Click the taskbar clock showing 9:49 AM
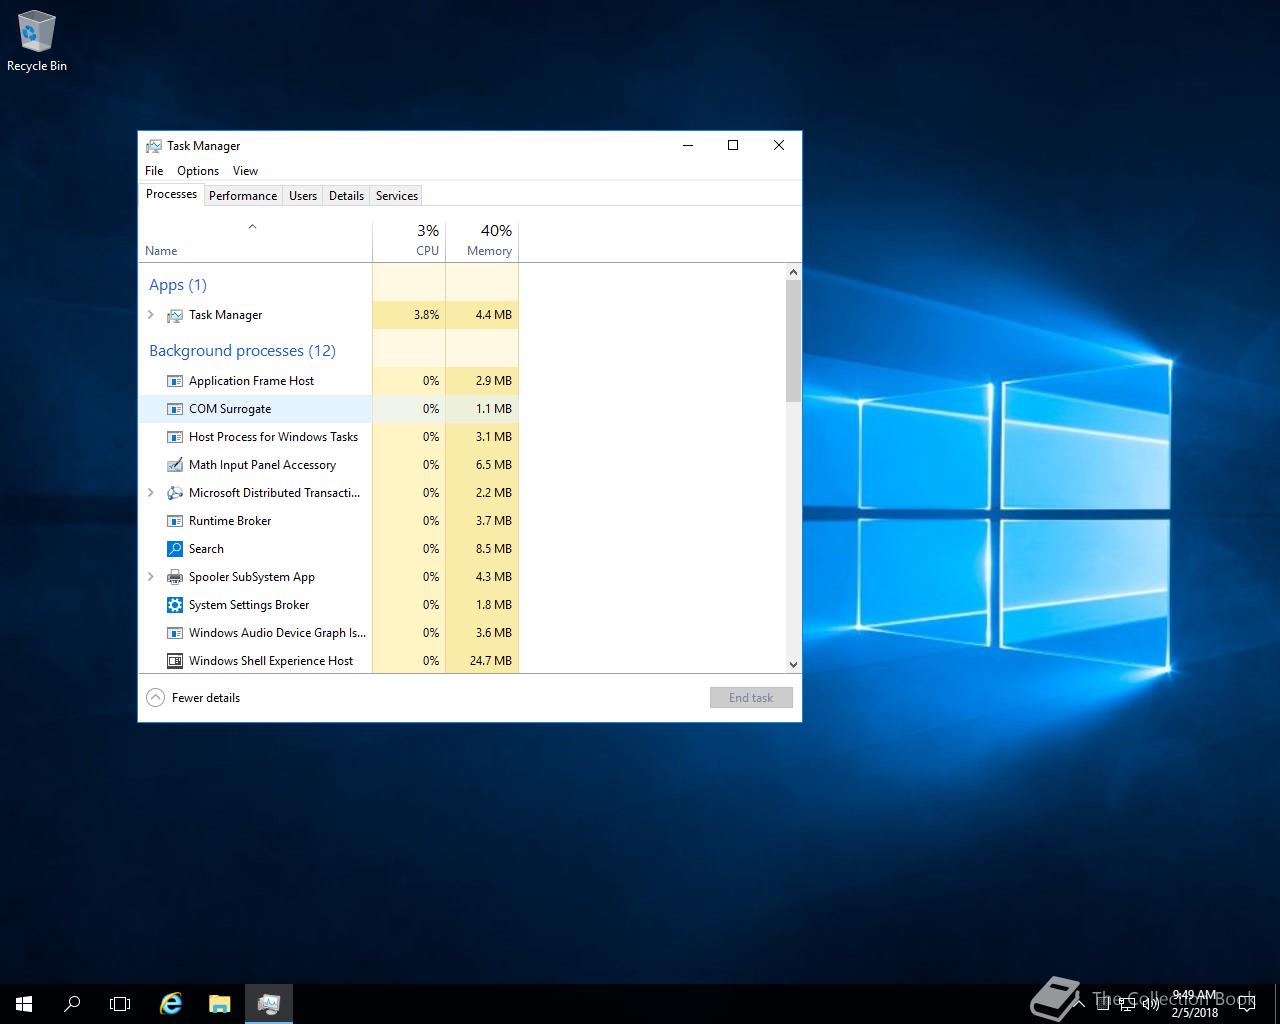The width and height of the screenshot is (1280, 1024). [1195, 1004]
